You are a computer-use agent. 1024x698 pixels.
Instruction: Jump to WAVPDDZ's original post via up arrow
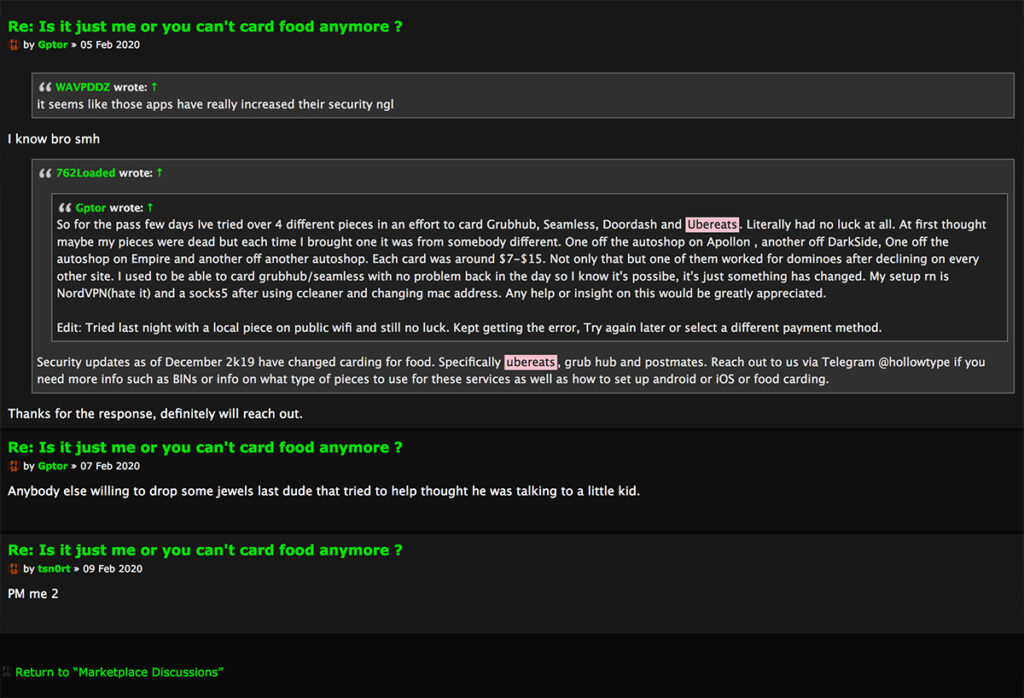point(154,87)
